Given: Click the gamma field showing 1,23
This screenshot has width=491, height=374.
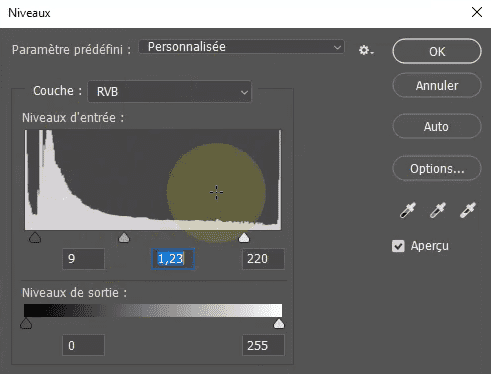Looking at the screenshot, I should pos(173,259).
